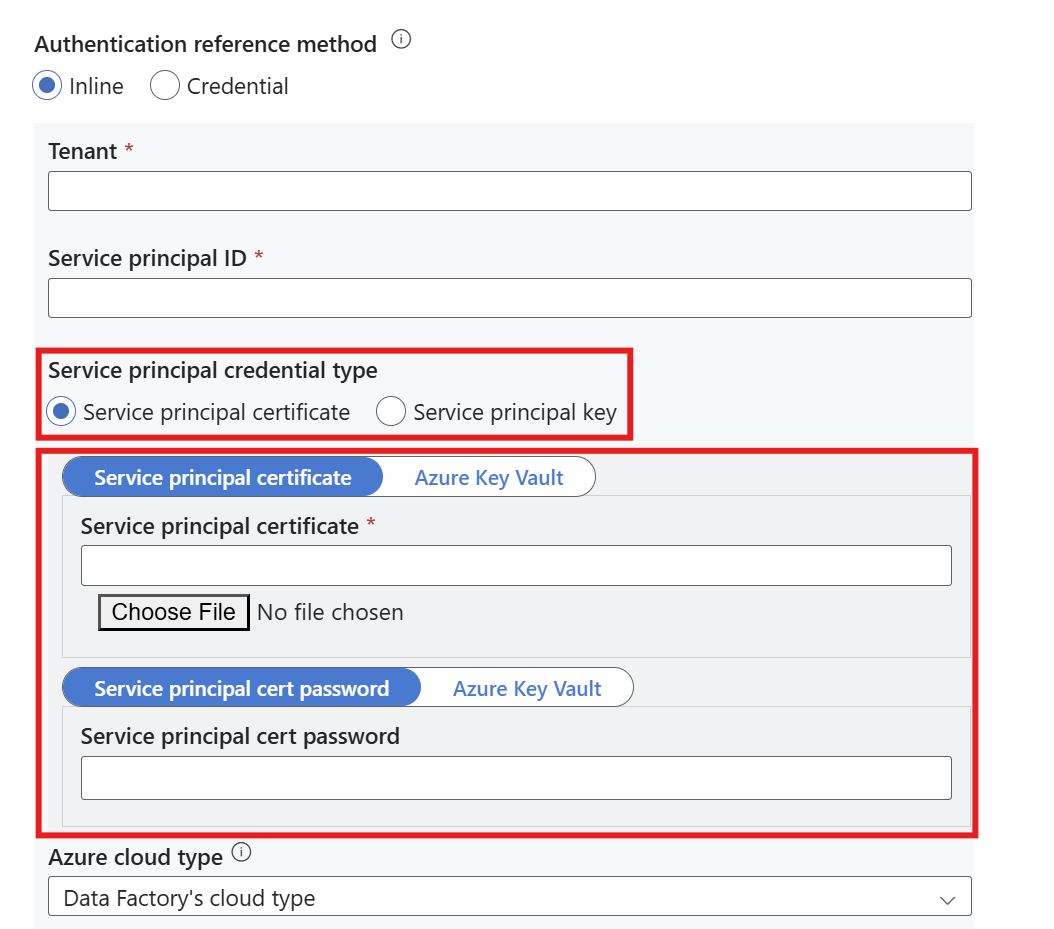The height and width of the screenshot is (929, 1054).
Task: Click the 'No file chosen' text
Action: pyautogui.click(x=330, y=612)
